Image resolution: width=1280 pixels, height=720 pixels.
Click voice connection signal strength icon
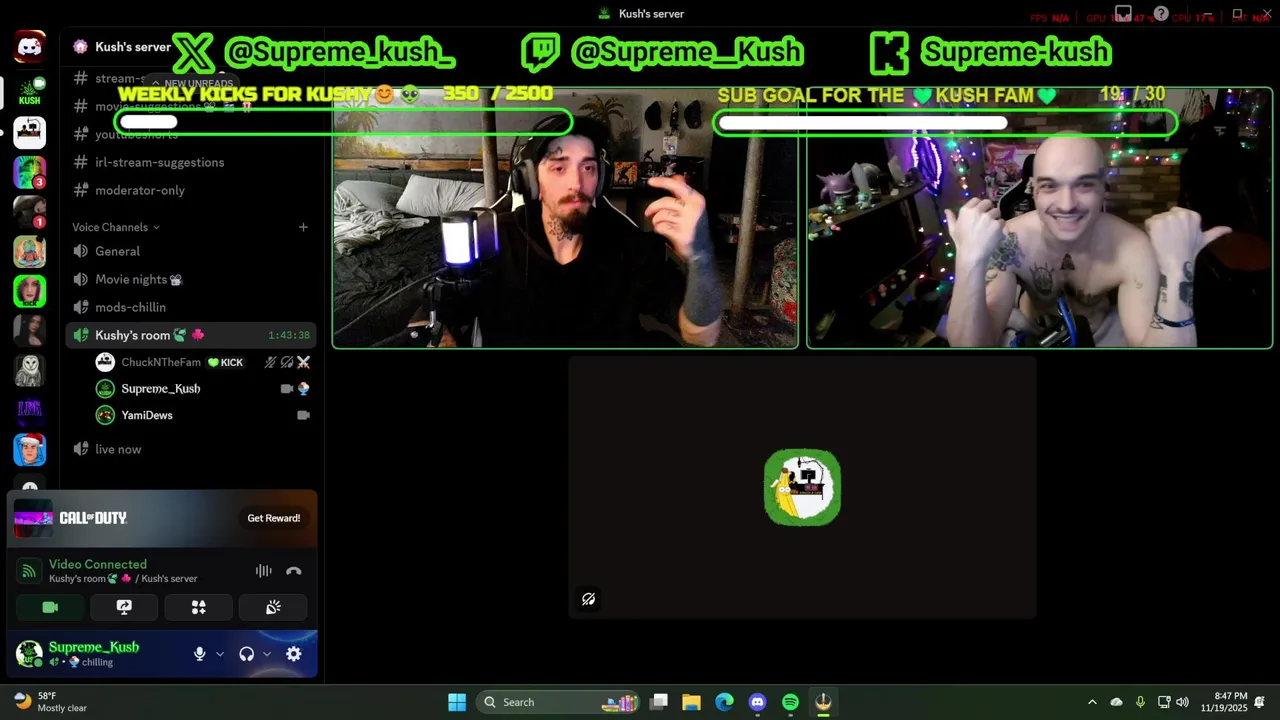pos(29,571)
